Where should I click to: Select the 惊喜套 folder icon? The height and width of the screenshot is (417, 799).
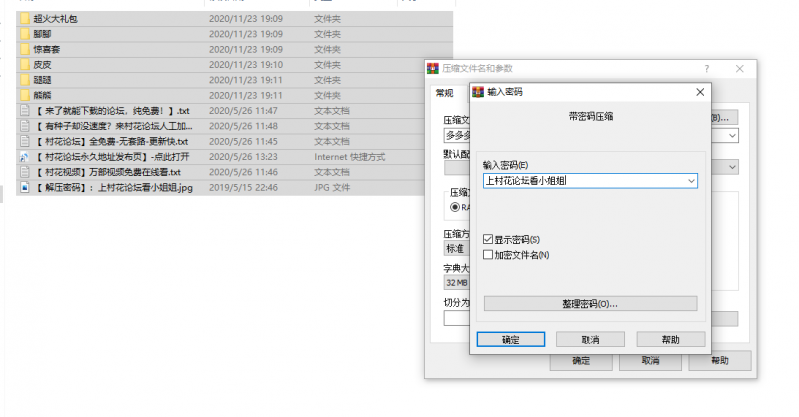tap(25, 49)
